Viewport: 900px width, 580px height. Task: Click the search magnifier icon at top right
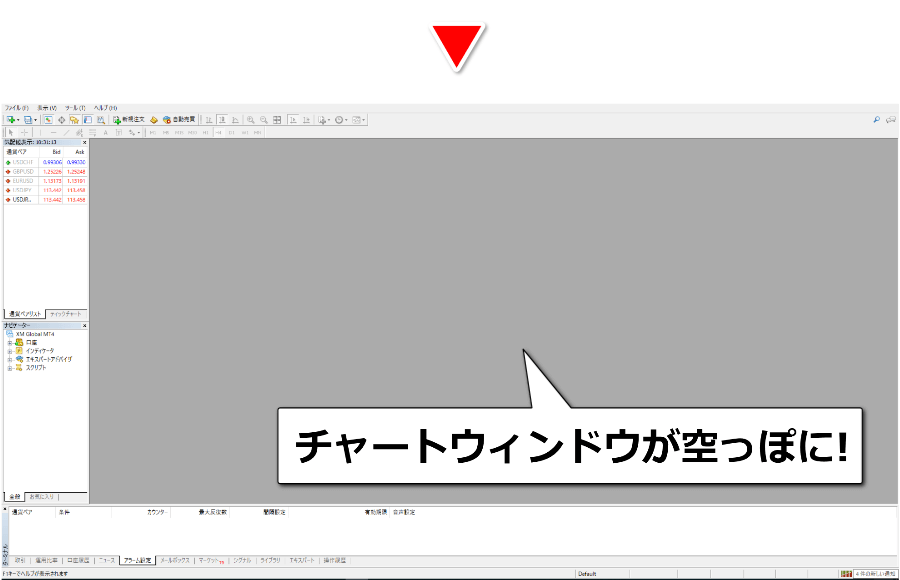(876, 119)
